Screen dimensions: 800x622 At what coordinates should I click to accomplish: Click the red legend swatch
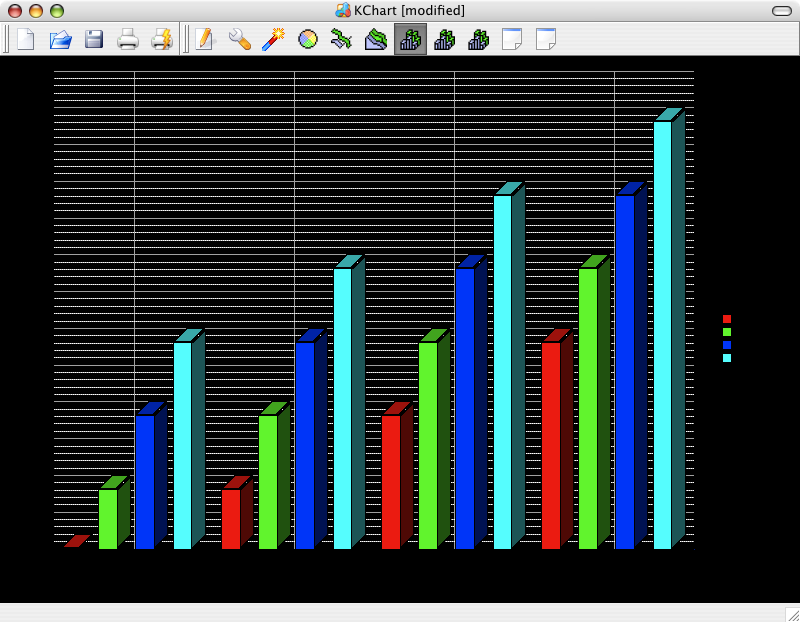727,319
